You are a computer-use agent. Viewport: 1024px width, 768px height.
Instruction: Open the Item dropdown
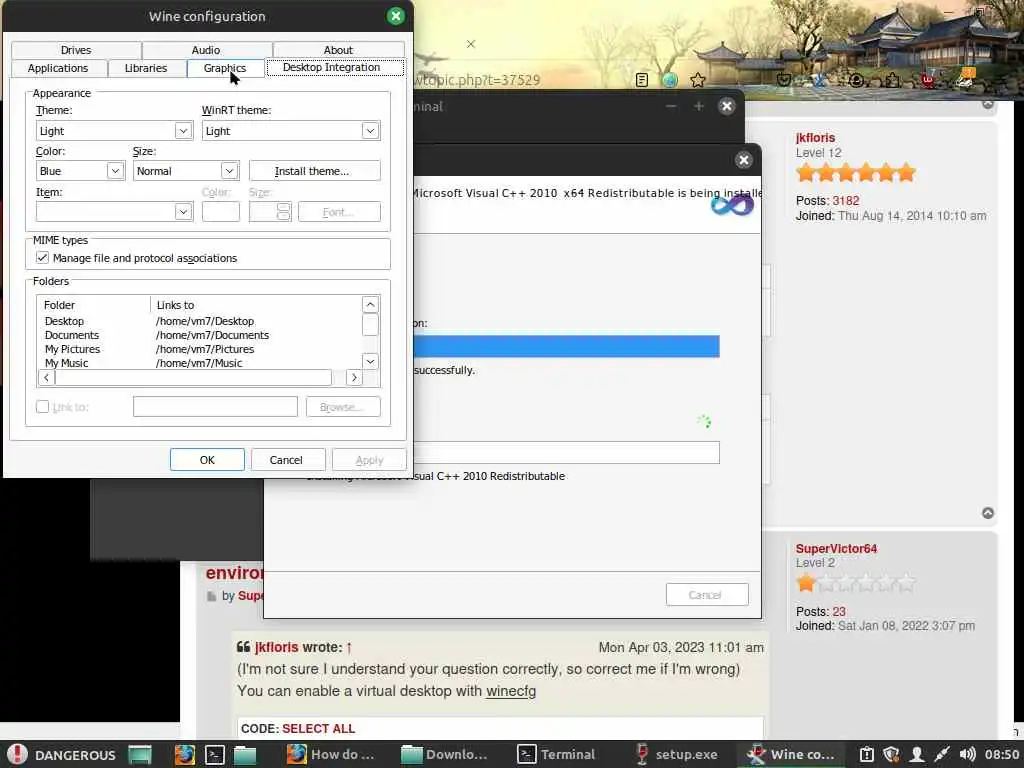tap(114, 212)
